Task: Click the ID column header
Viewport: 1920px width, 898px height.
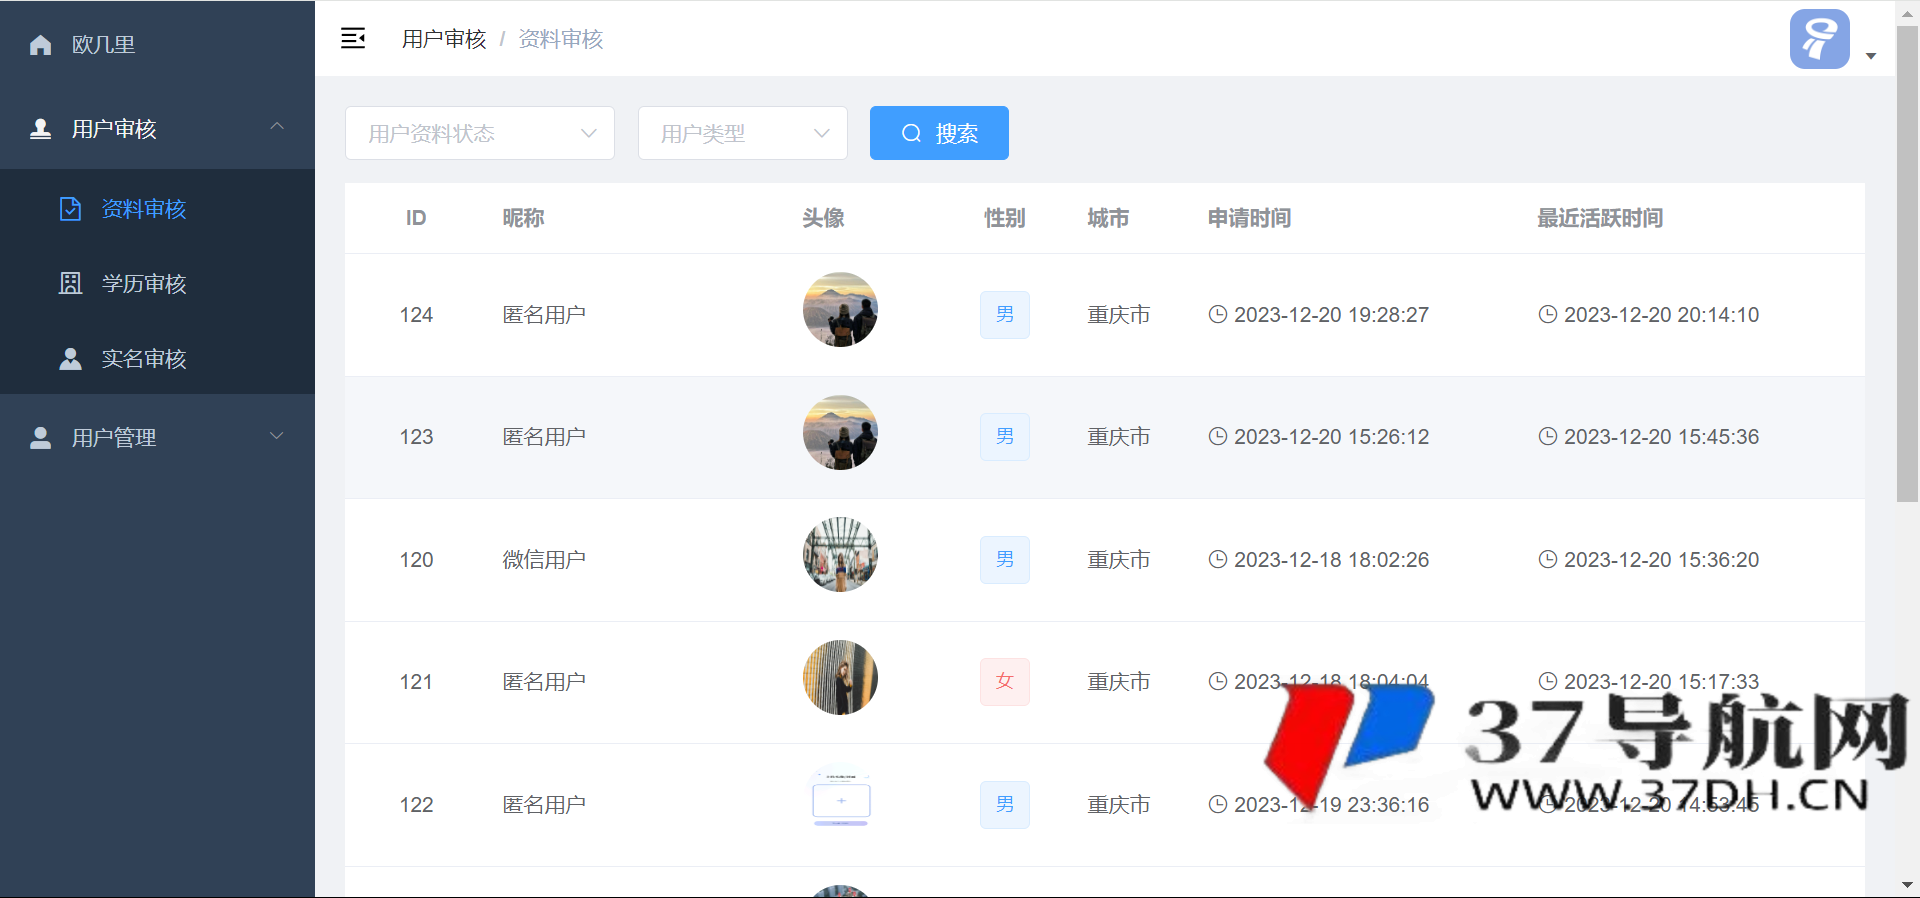Action: tap(416, 218)
